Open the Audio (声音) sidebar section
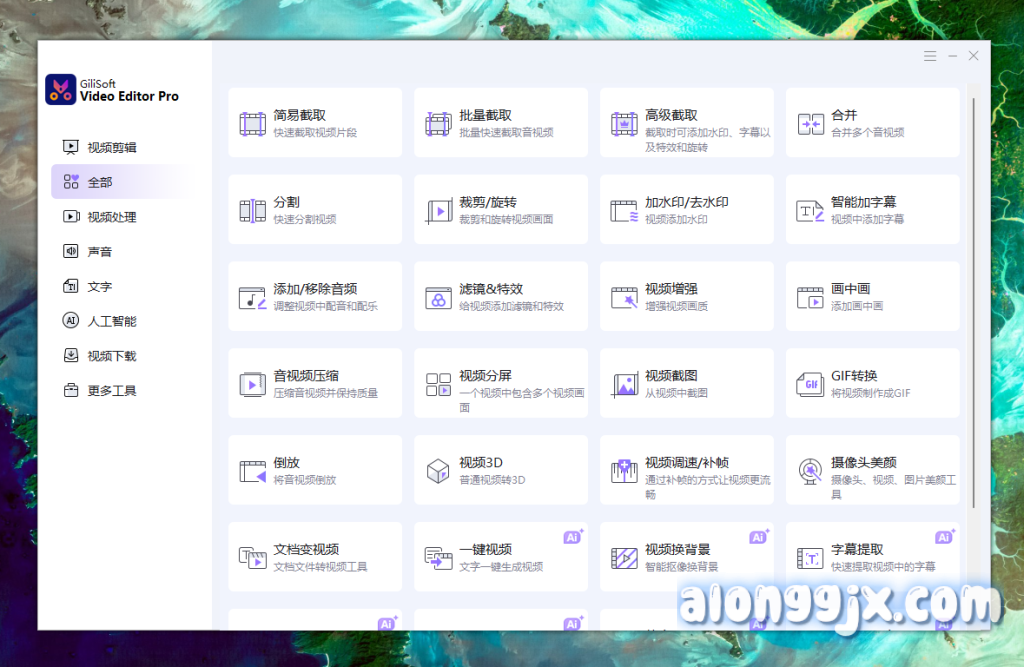This screenshot has height=667, width=1024. point(99,252)
